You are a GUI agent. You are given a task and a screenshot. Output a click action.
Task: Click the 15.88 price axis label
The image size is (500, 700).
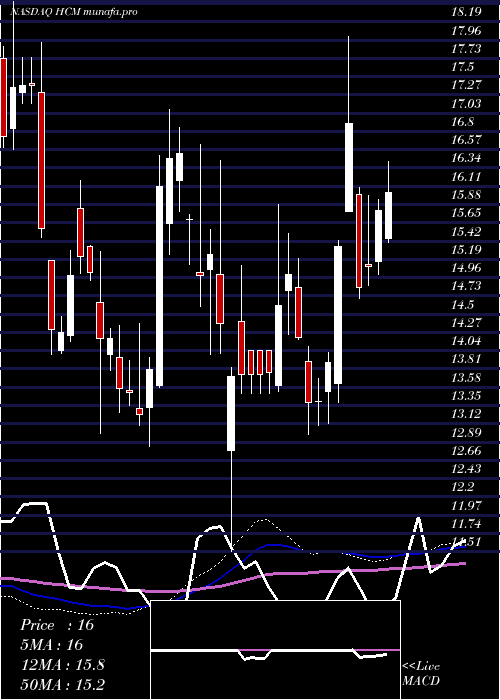467,195
